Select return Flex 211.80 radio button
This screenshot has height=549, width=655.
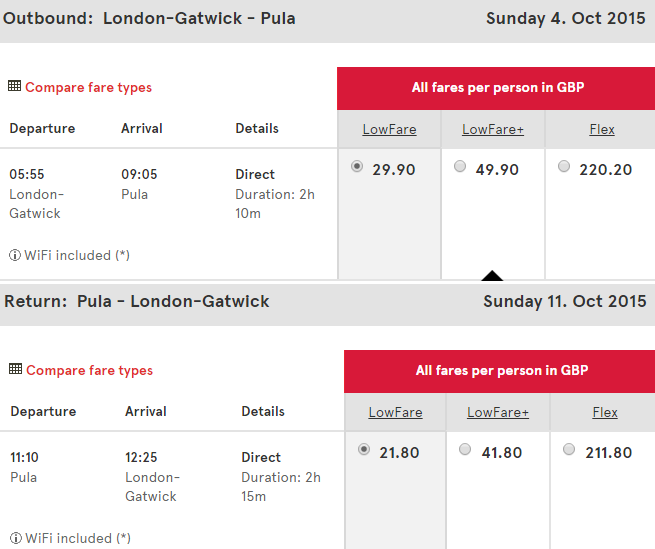(x=569, y=450)
